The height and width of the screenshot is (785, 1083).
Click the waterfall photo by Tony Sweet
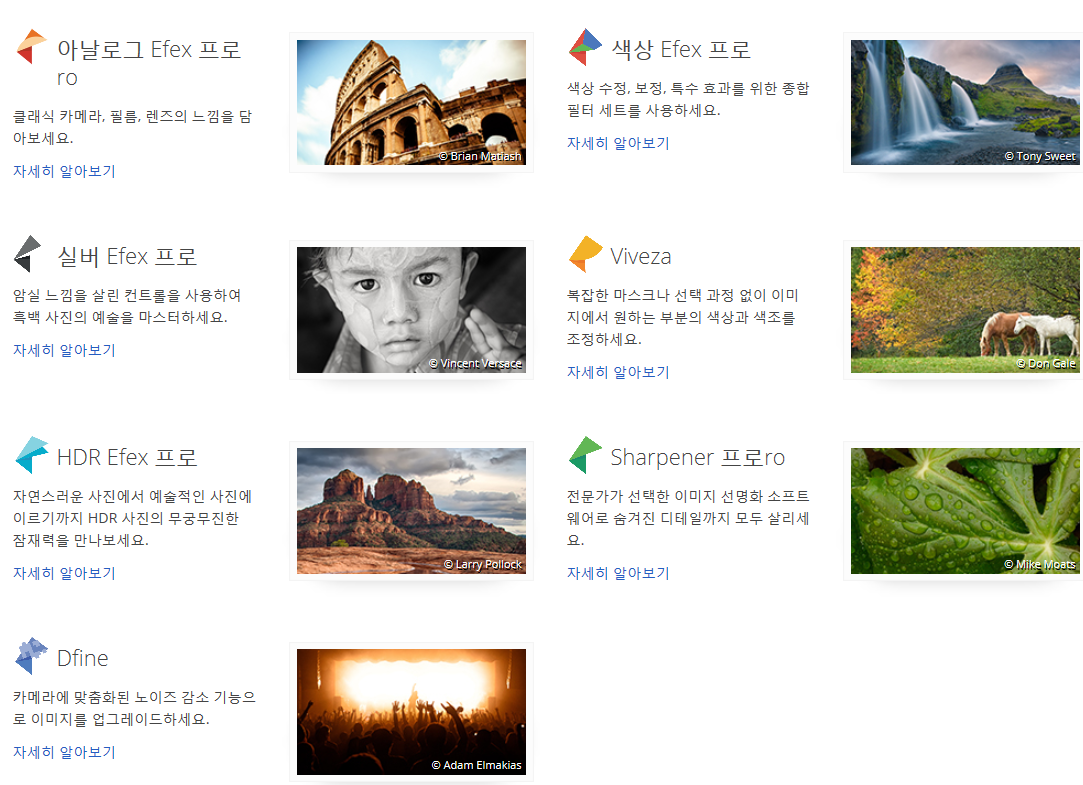click(x=965, y=102)
